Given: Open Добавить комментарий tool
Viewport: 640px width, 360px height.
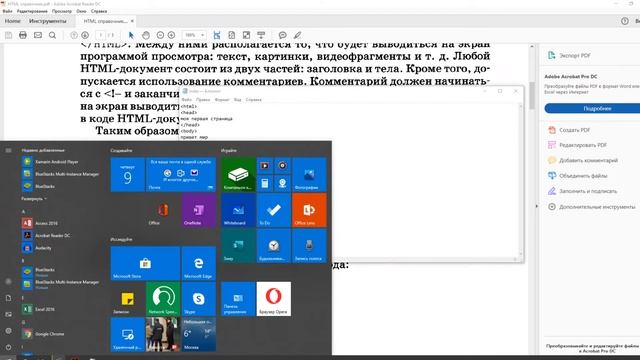Looking at the screenshot, I should click(x=582, y=160).
